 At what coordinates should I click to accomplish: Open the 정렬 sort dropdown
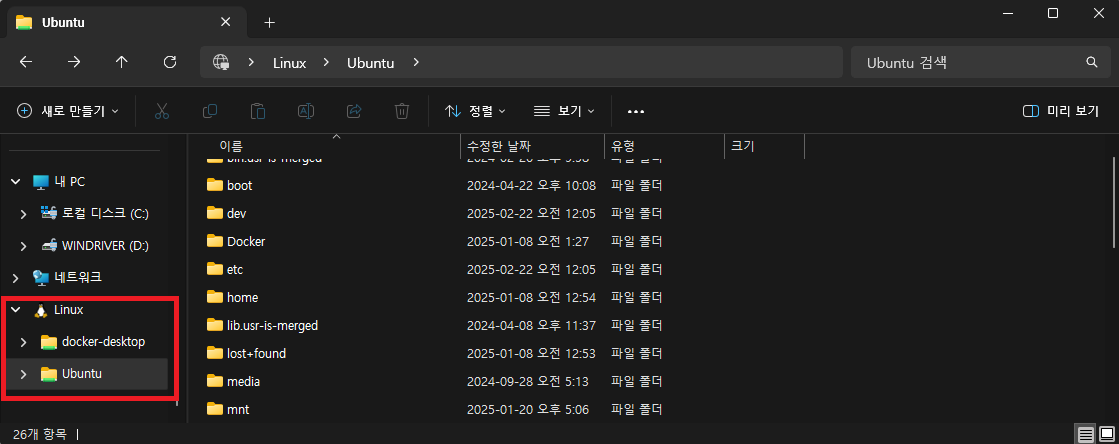pyautogui.click(x=475, y=111)
